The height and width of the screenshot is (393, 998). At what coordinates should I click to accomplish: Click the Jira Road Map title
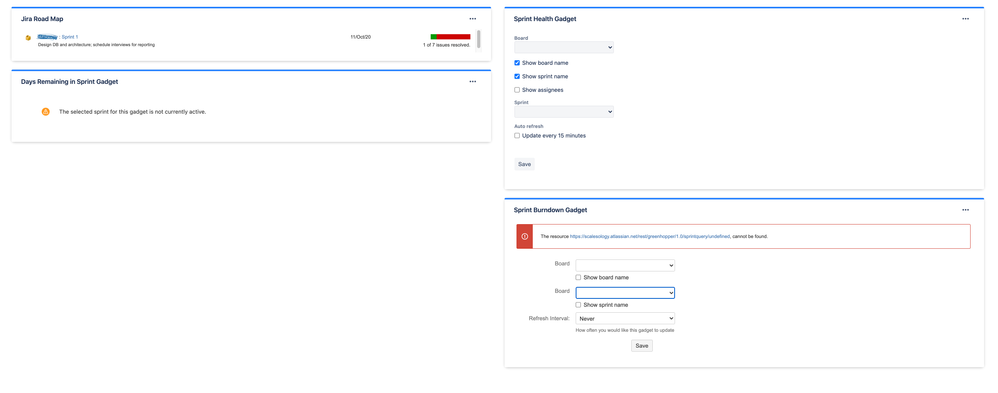pyautogui.click(x=42, y=19)
